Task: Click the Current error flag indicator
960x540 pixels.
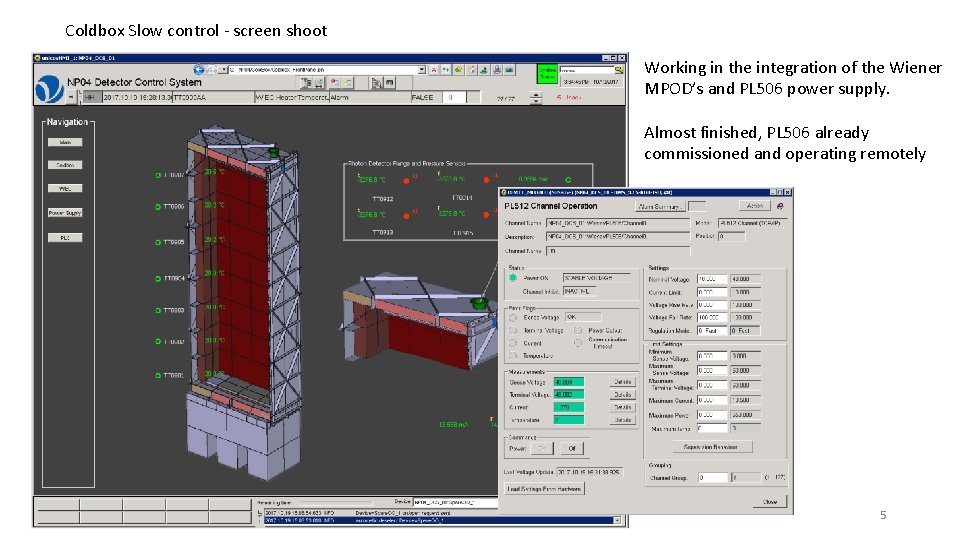Action: 513,343
